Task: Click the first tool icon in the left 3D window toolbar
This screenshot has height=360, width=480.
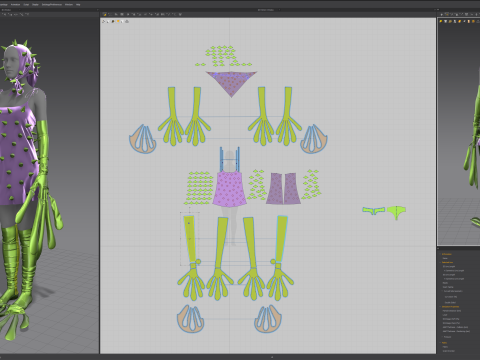Action: point(3,14)
